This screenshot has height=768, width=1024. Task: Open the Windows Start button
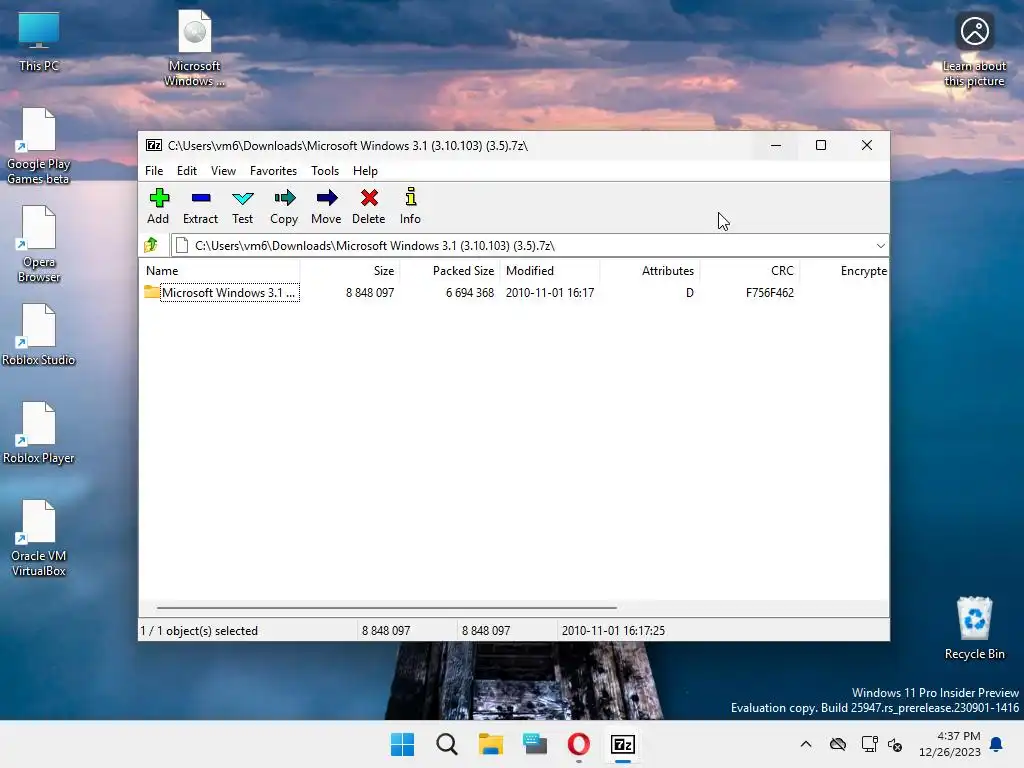[402, 744]
